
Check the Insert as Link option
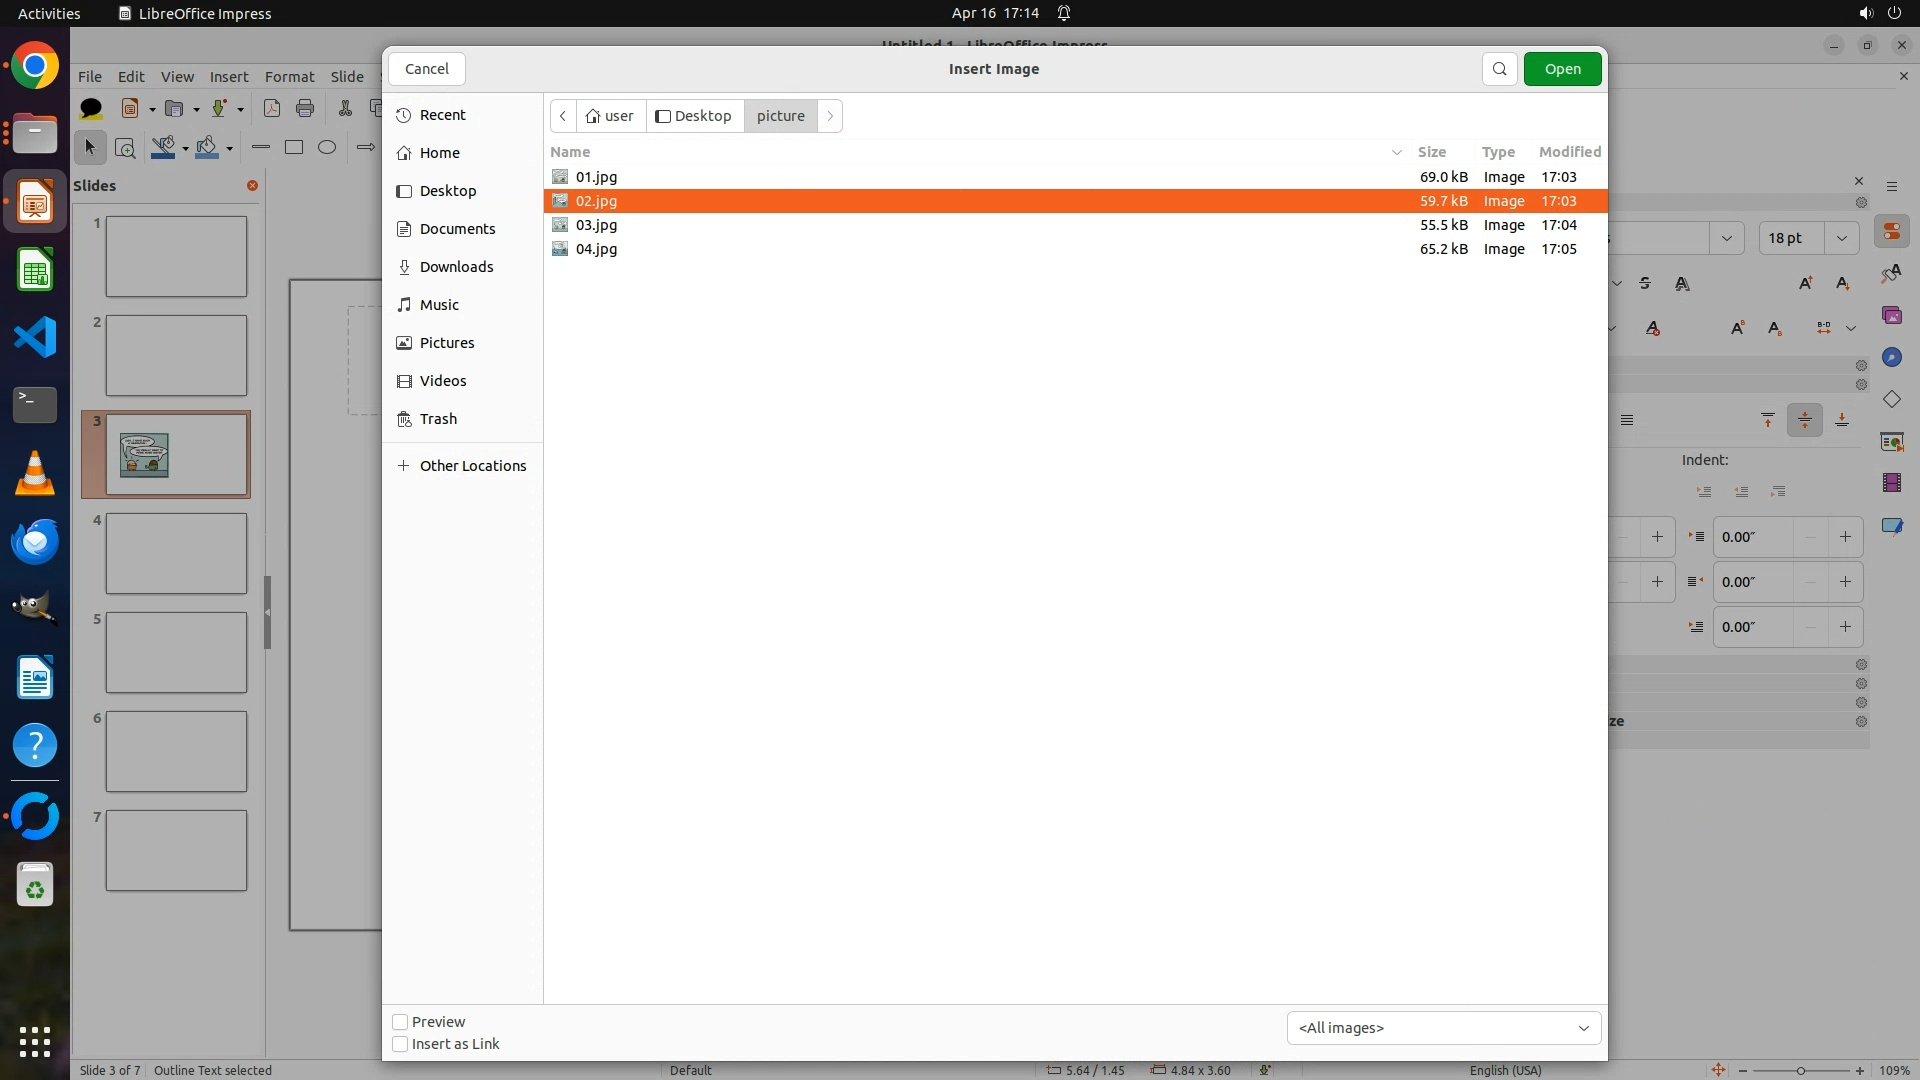400,1044
